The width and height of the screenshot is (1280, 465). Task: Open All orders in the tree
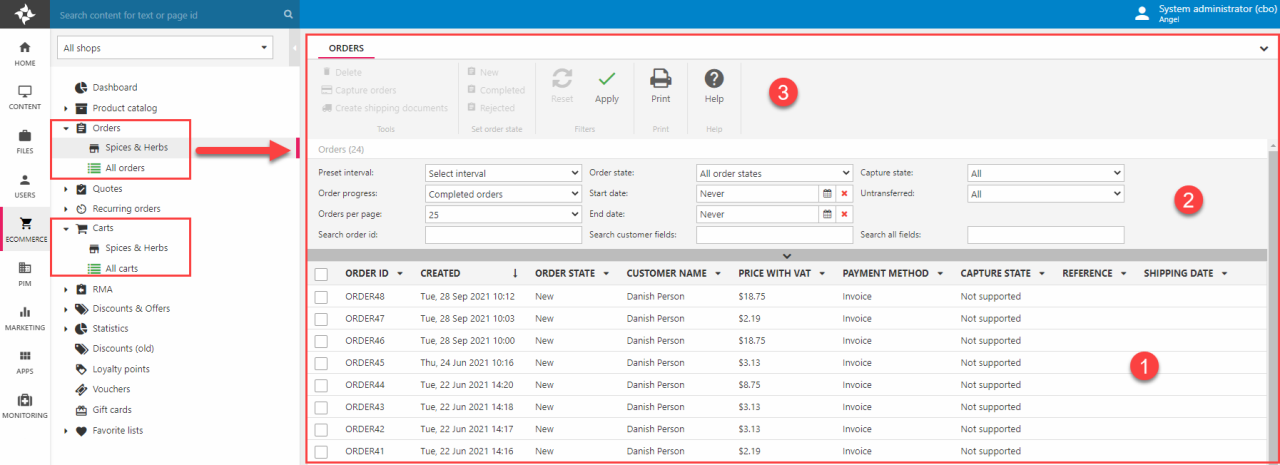pos(124,168)
